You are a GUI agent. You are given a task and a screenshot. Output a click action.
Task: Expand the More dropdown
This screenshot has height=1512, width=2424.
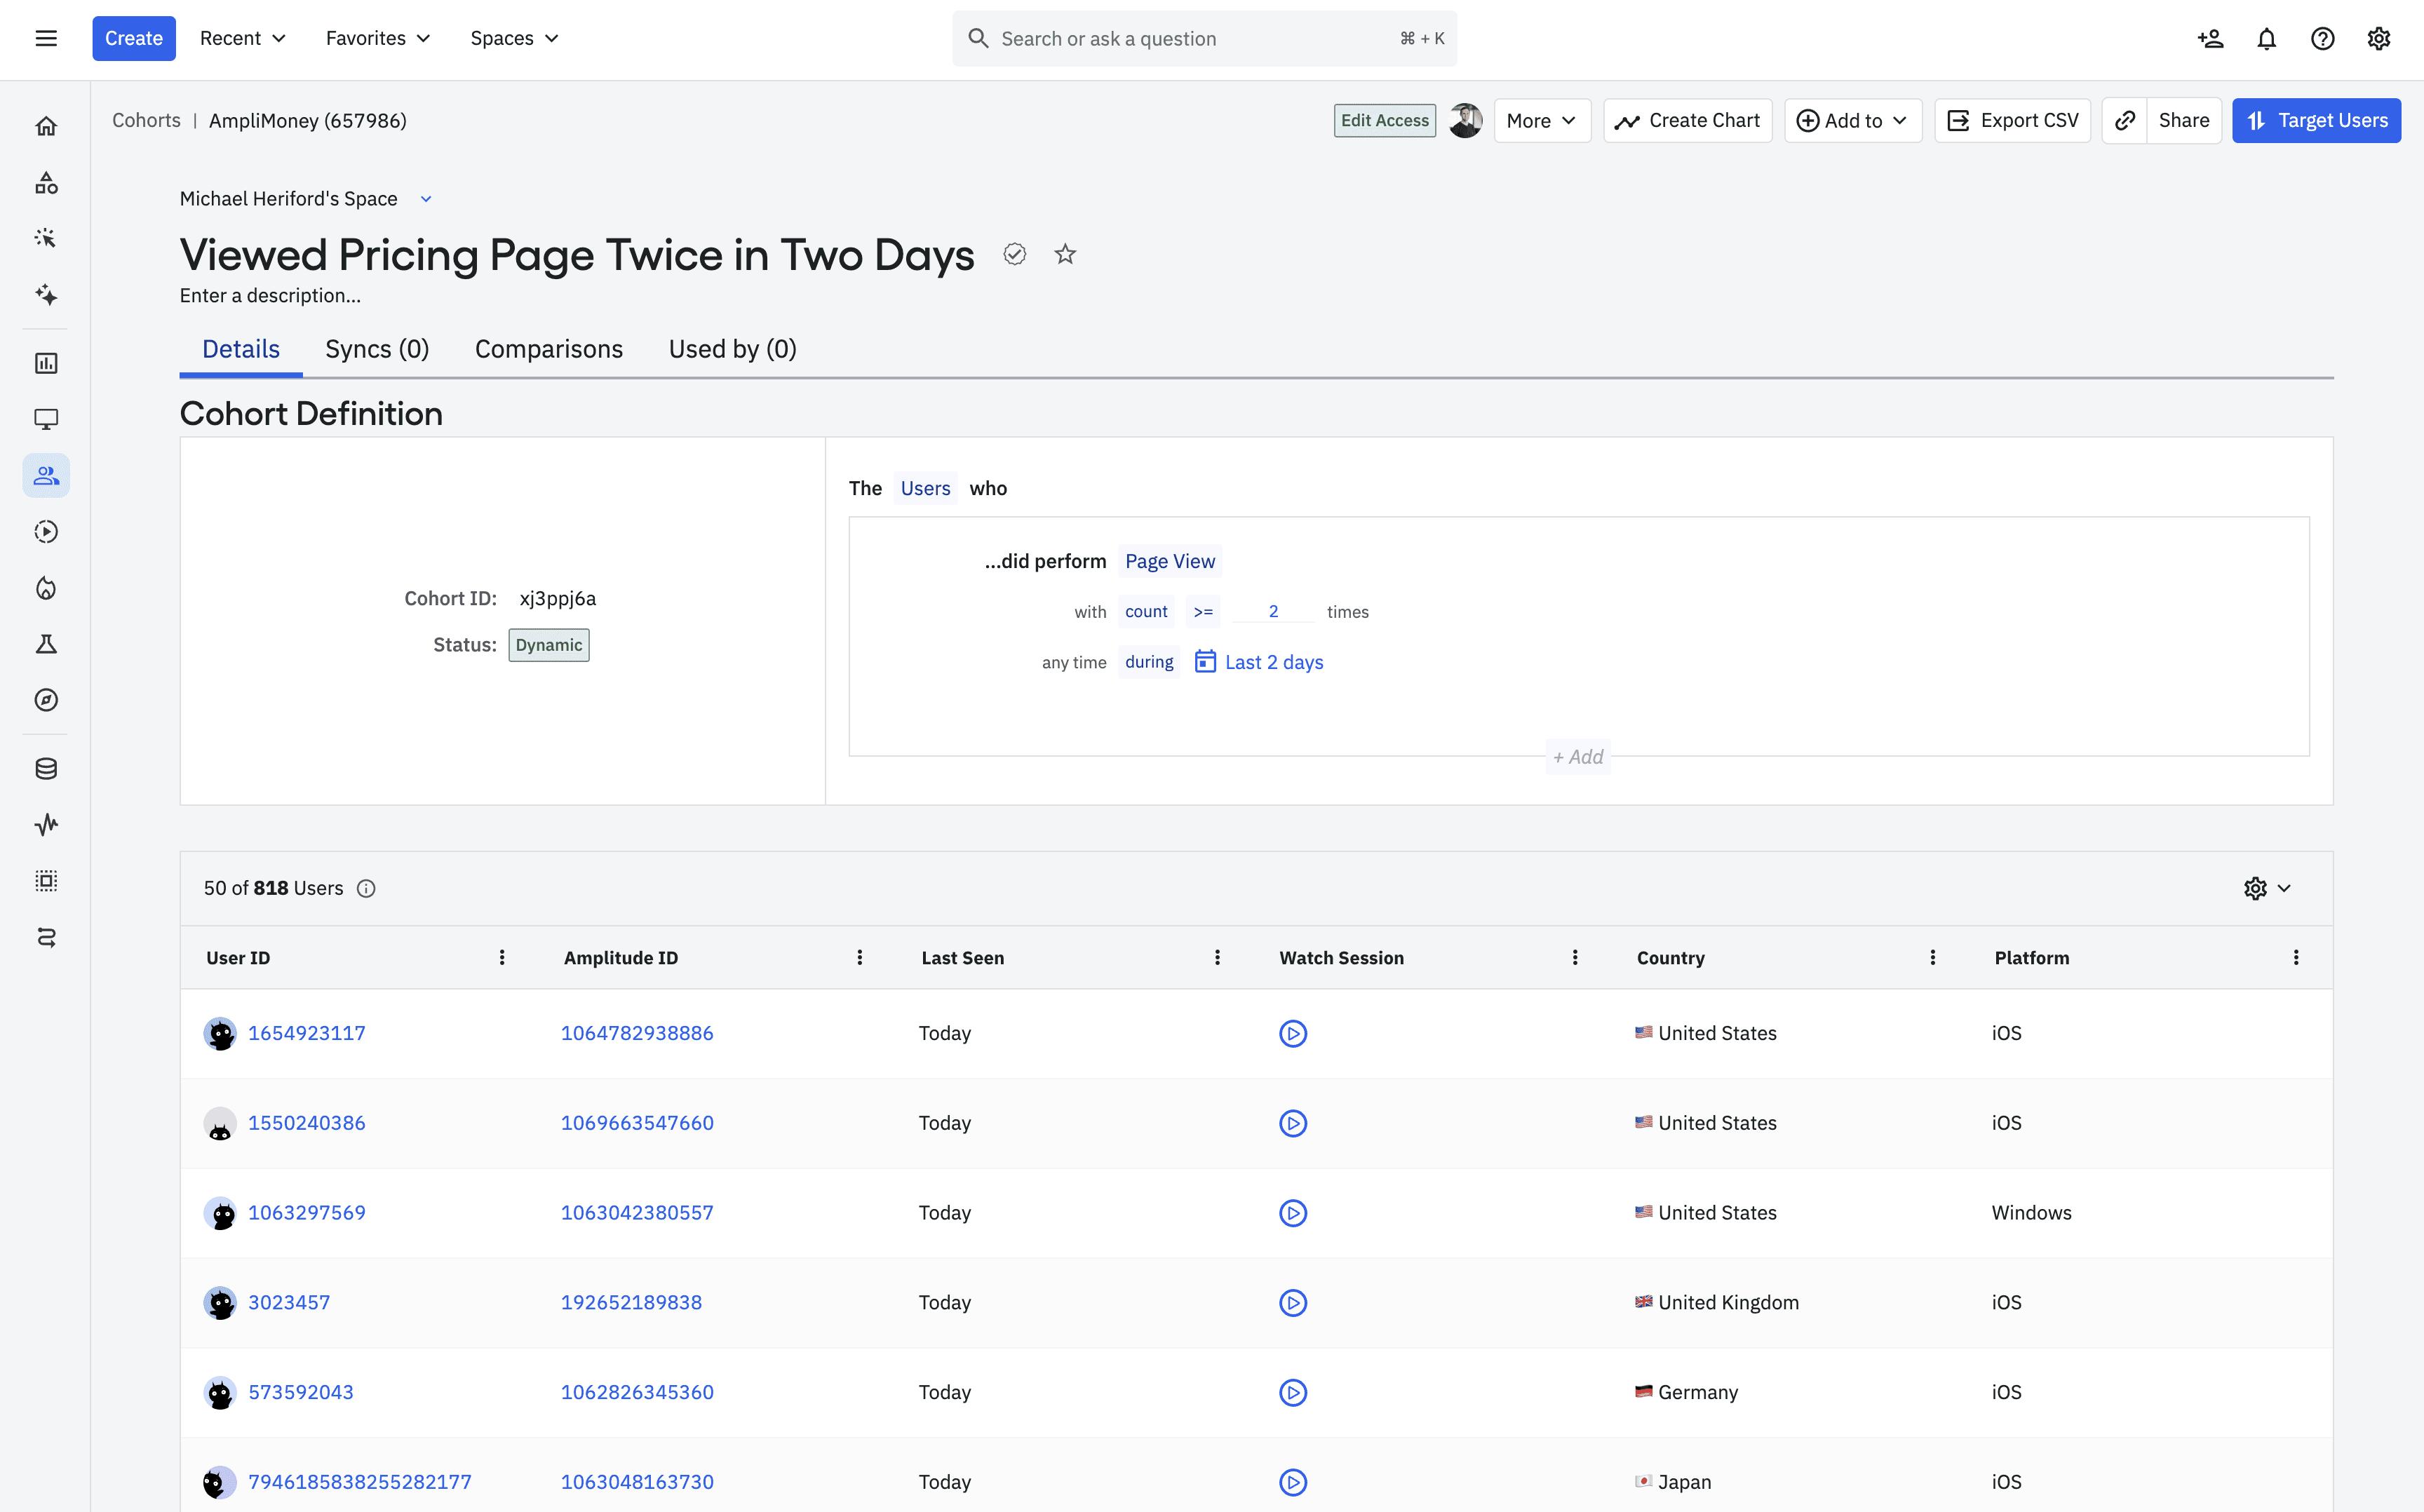(x=1541, y=121)
